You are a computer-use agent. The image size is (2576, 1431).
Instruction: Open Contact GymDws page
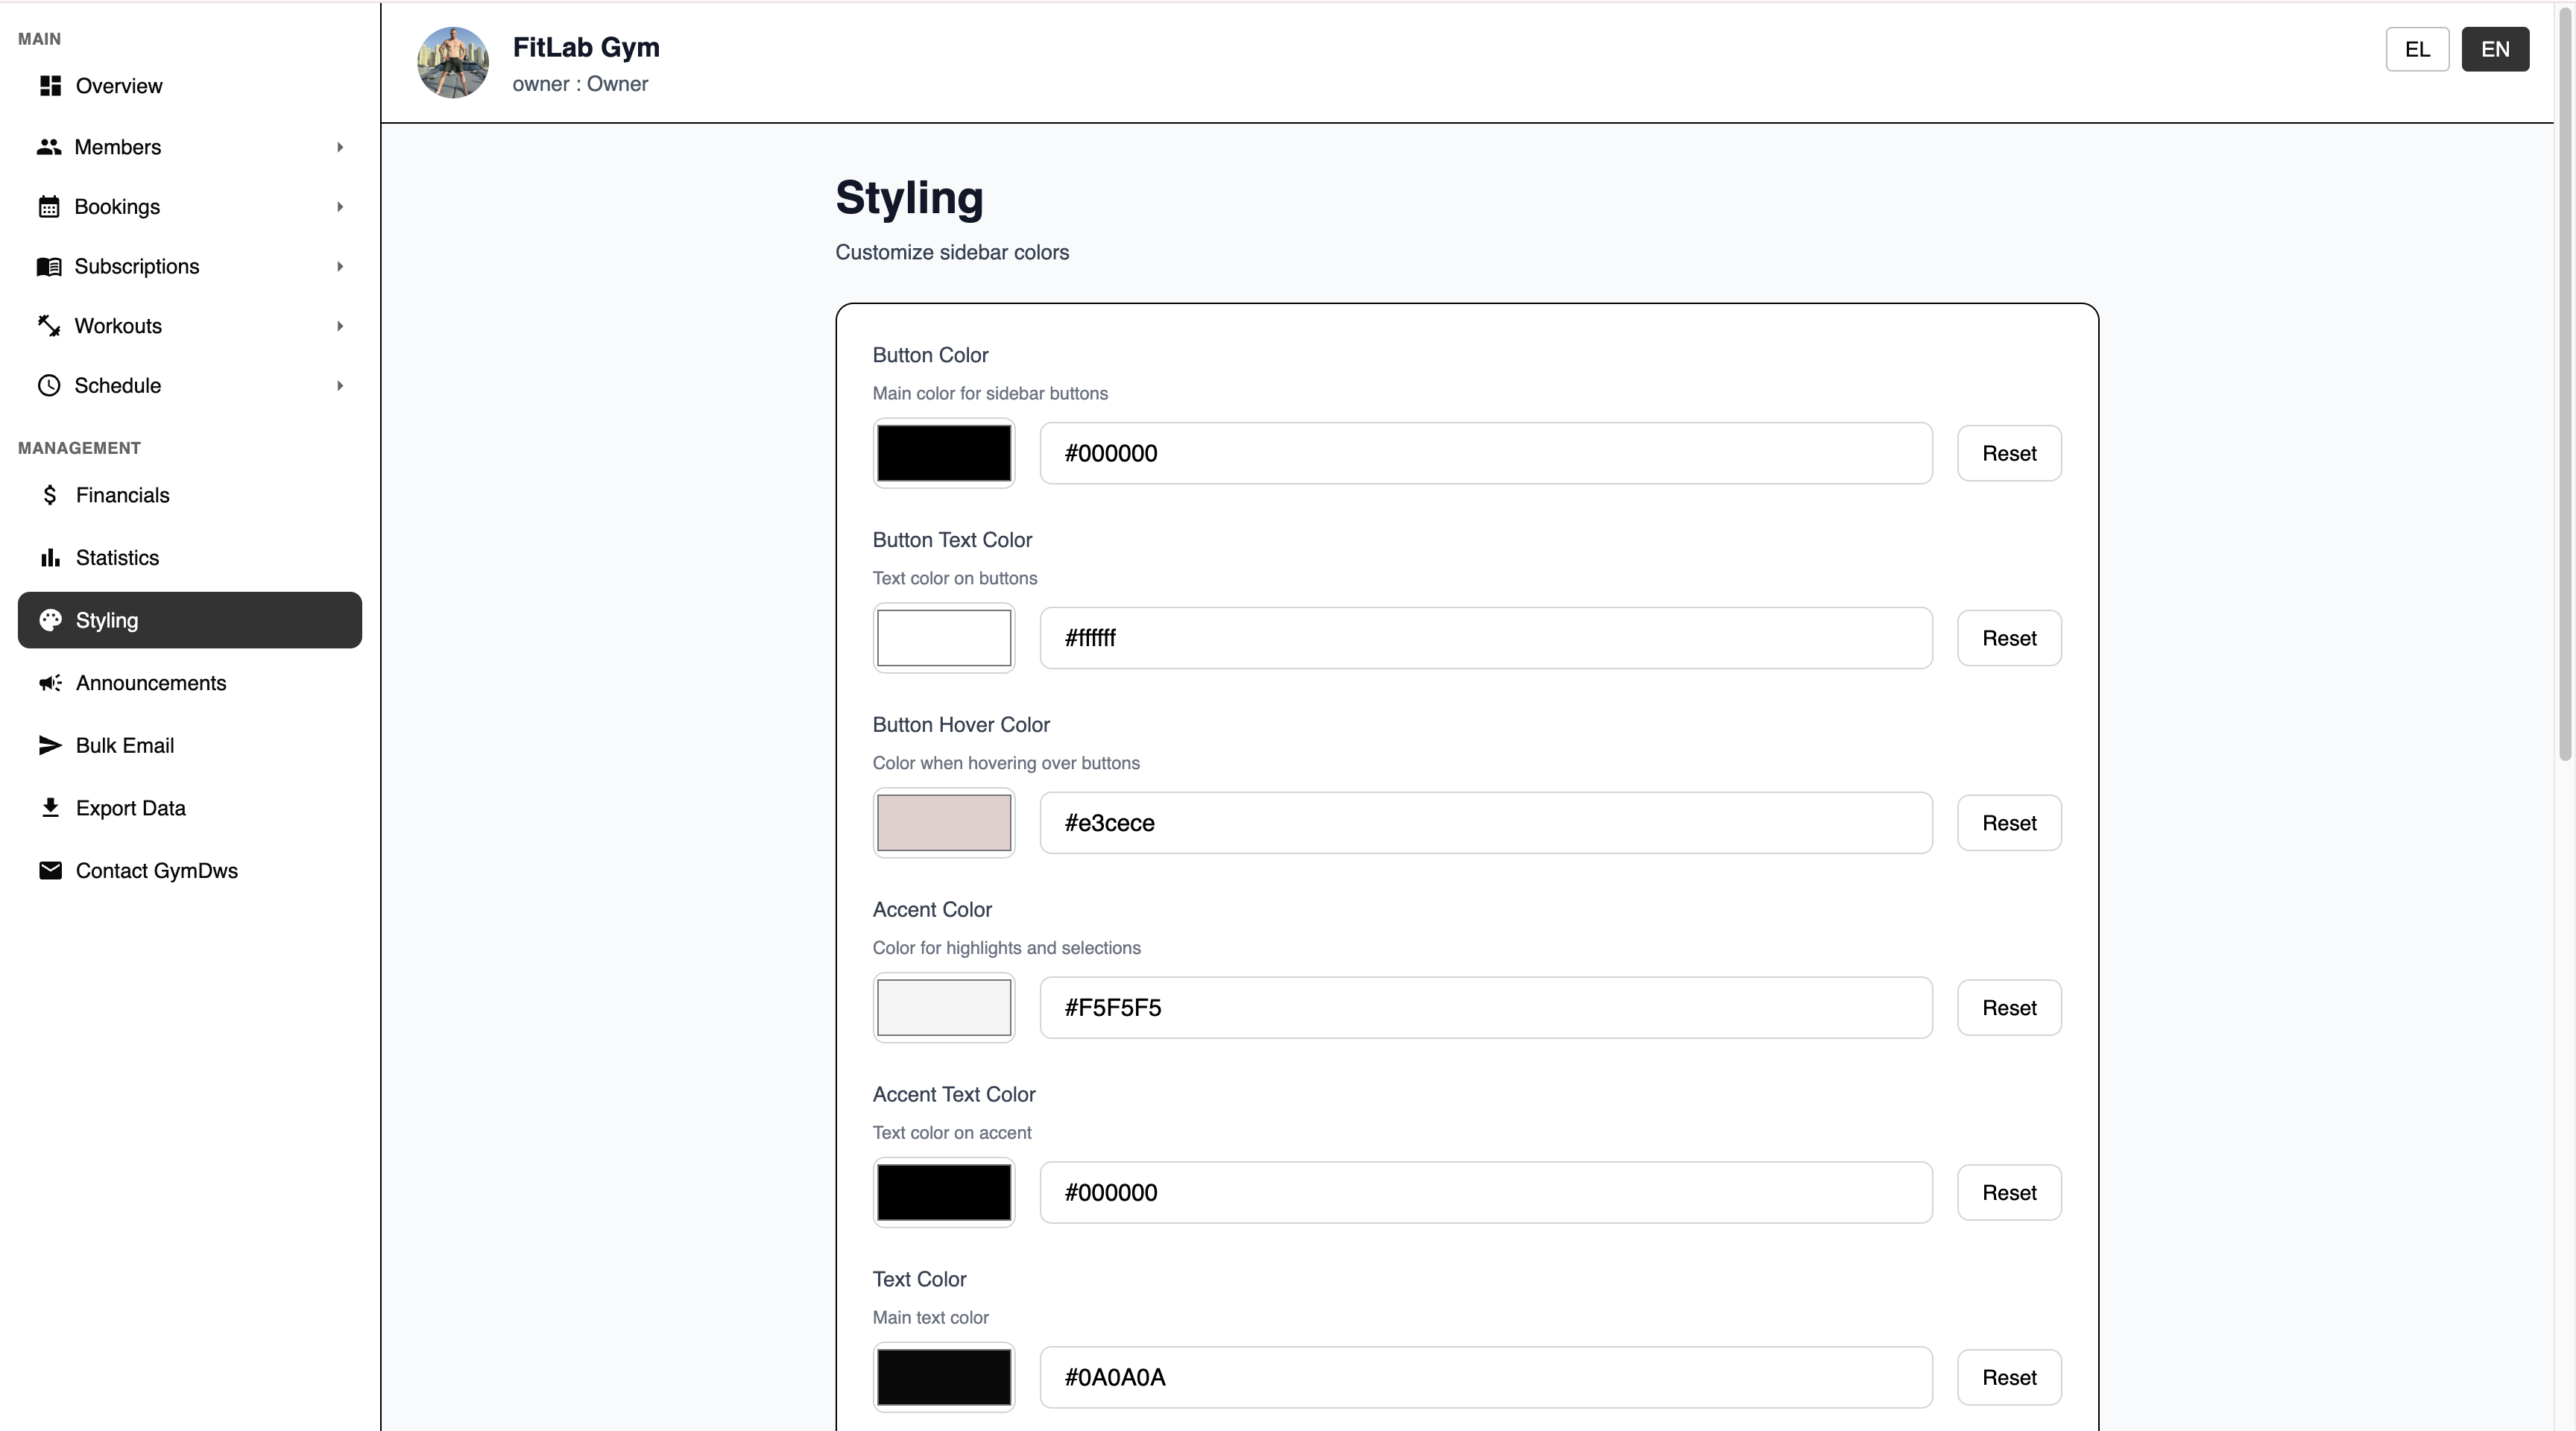[190, 870]
